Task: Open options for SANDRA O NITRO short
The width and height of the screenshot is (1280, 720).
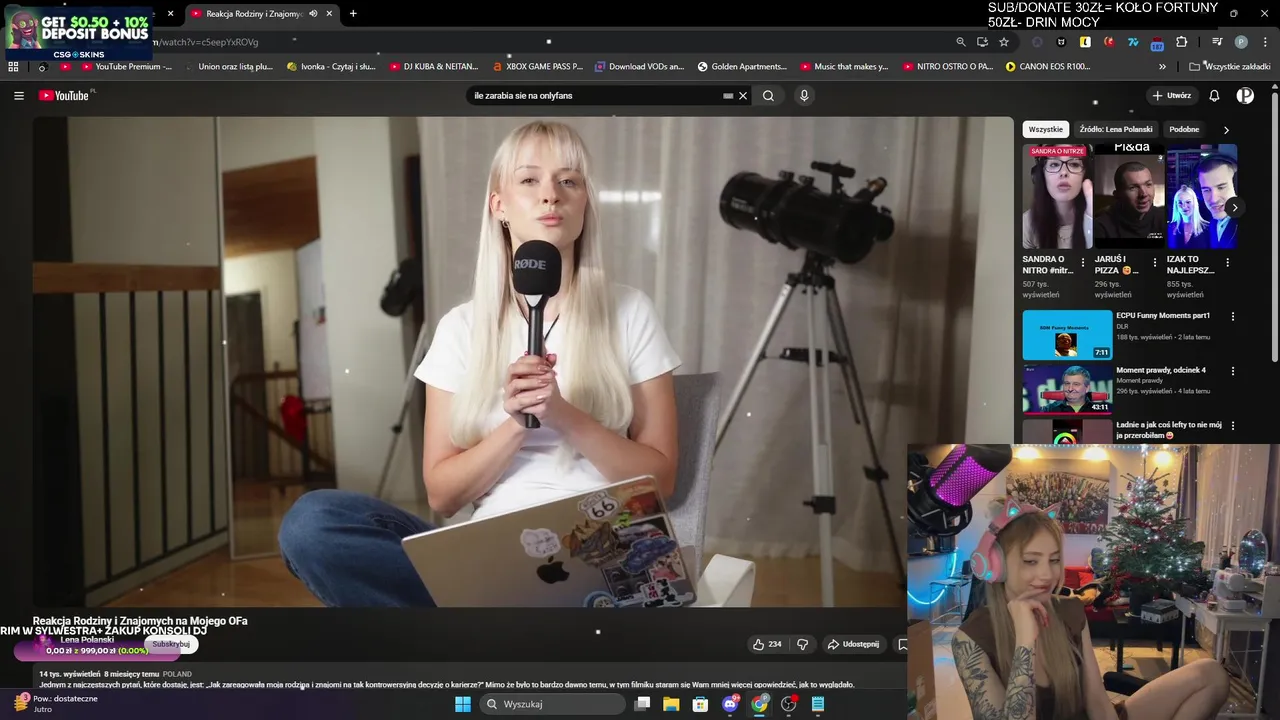Action: (x=1083, y=263)
